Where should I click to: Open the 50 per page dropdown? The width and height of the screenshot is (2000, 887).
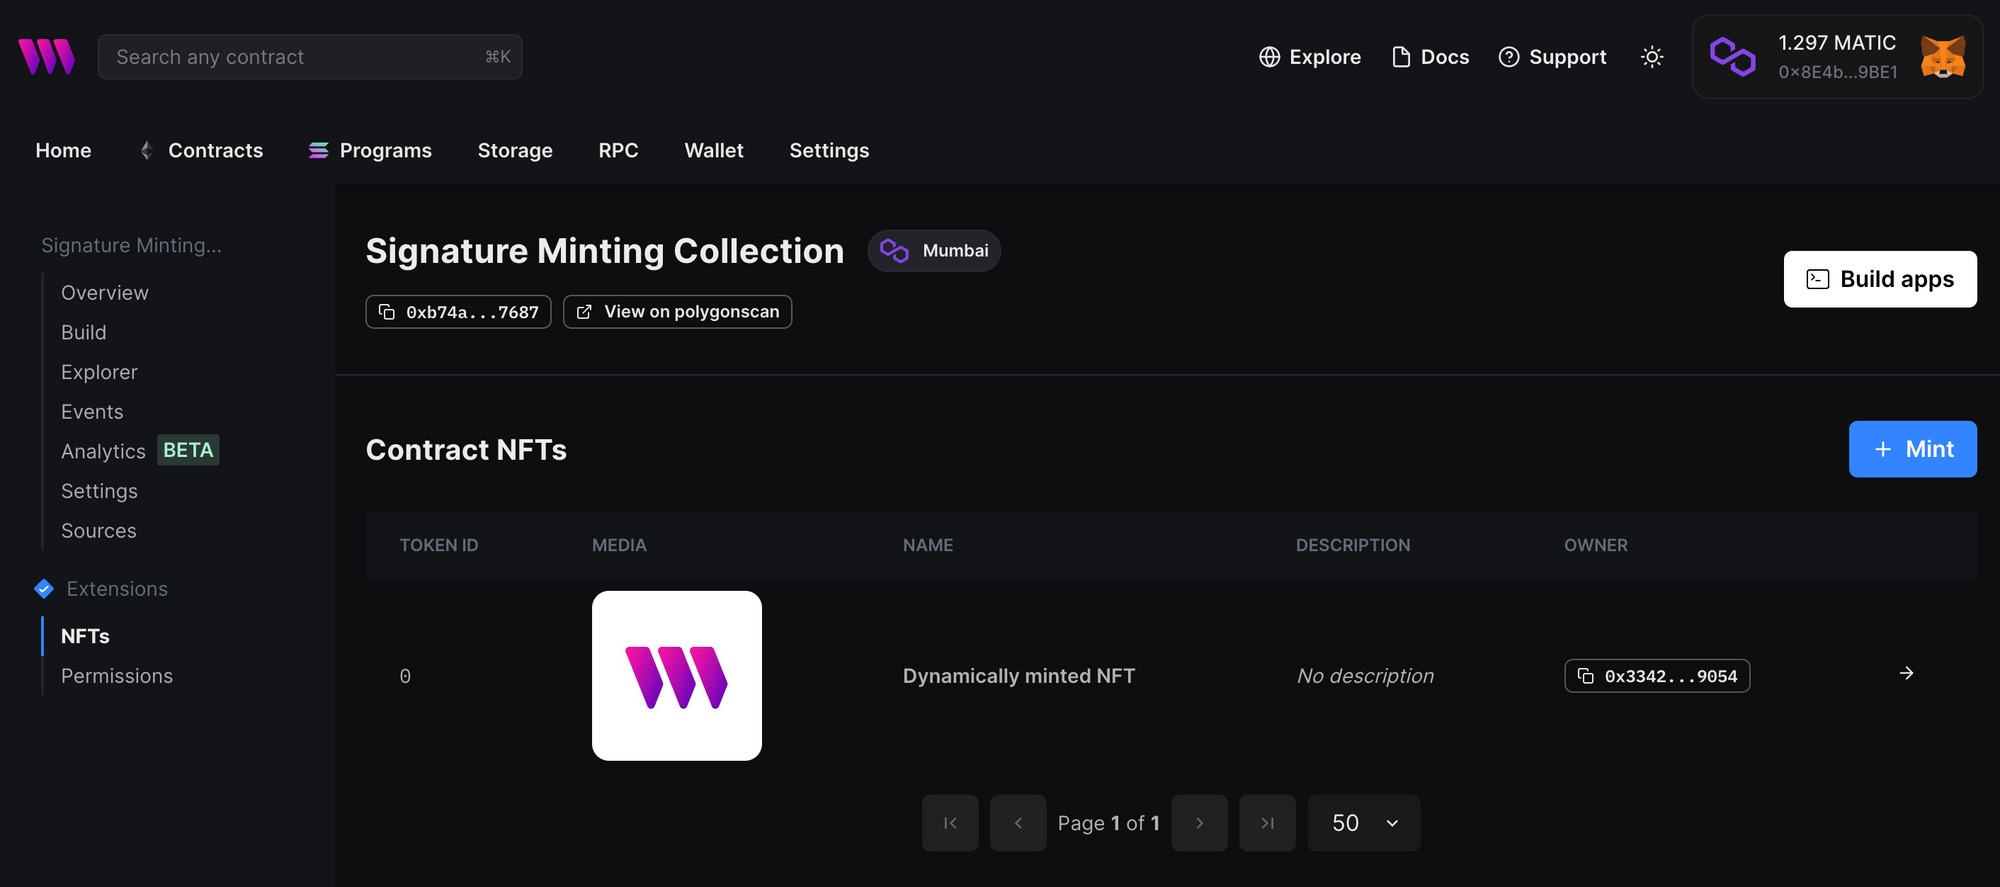click(x=1364, y=823)
